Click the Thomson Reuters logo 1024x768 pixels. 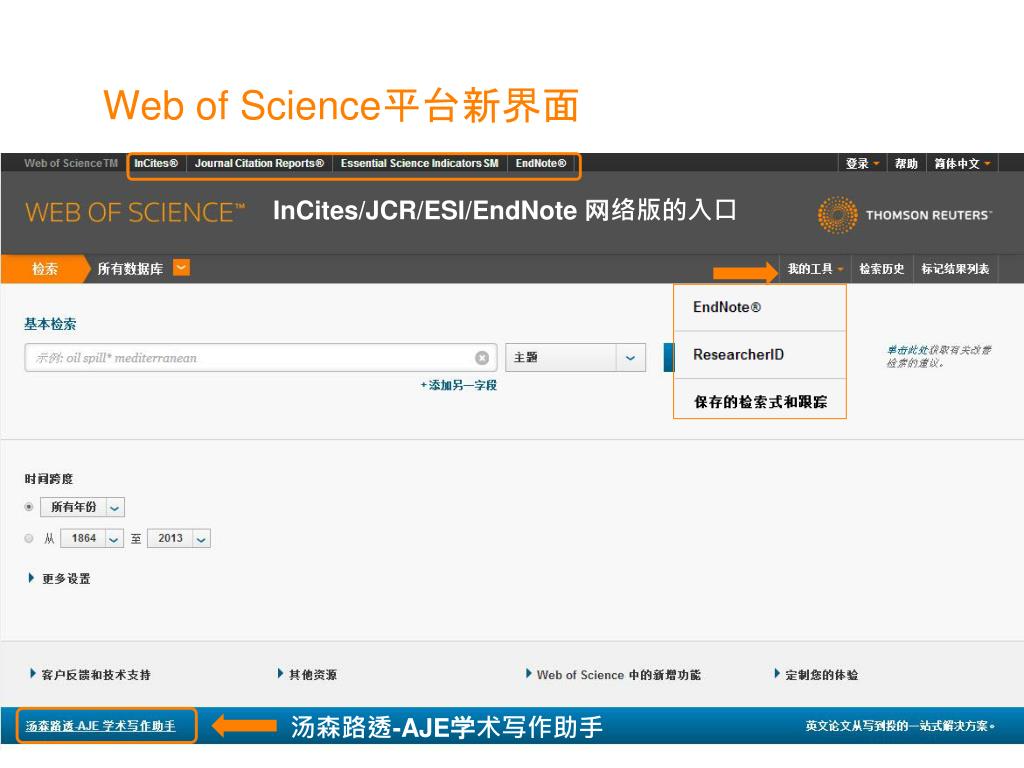click(x=904, y=214)
